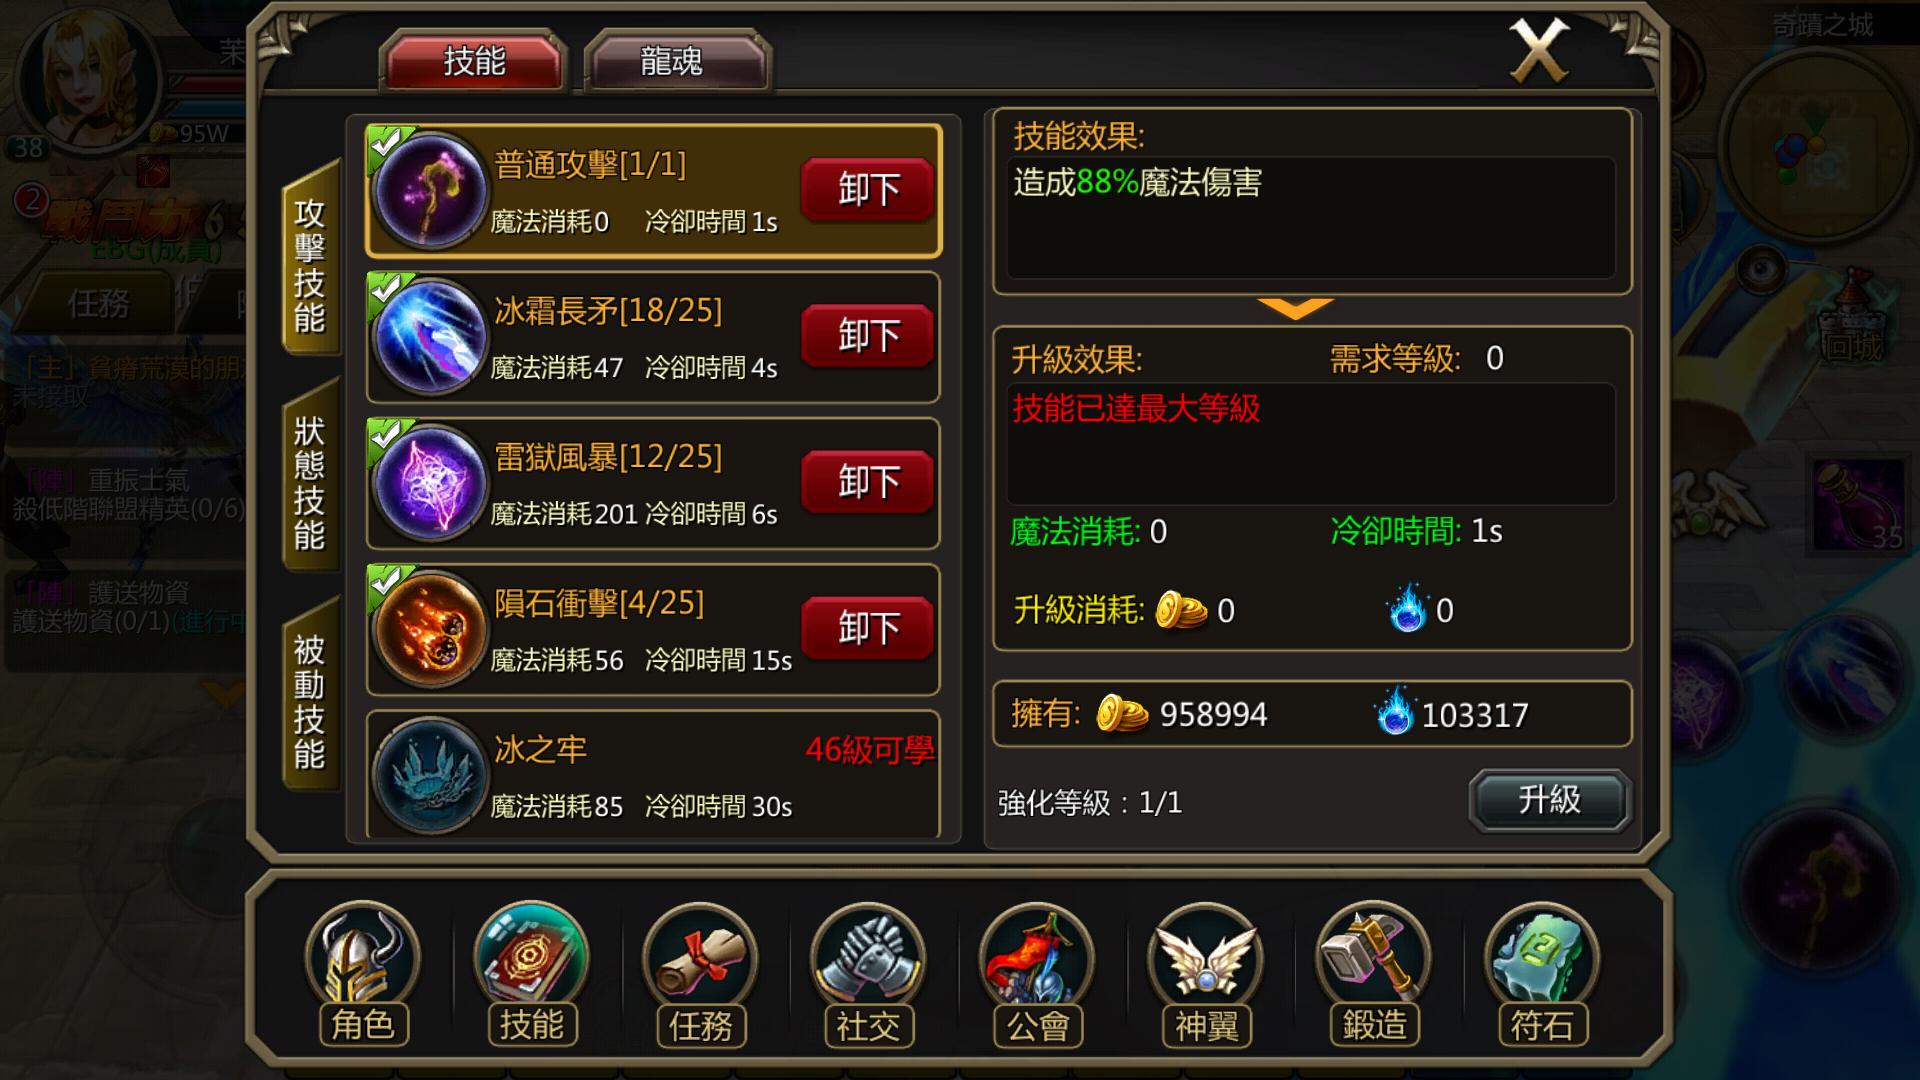
Task: Select the 冰之牢 skill icon
Action: [x=430, y=775]
